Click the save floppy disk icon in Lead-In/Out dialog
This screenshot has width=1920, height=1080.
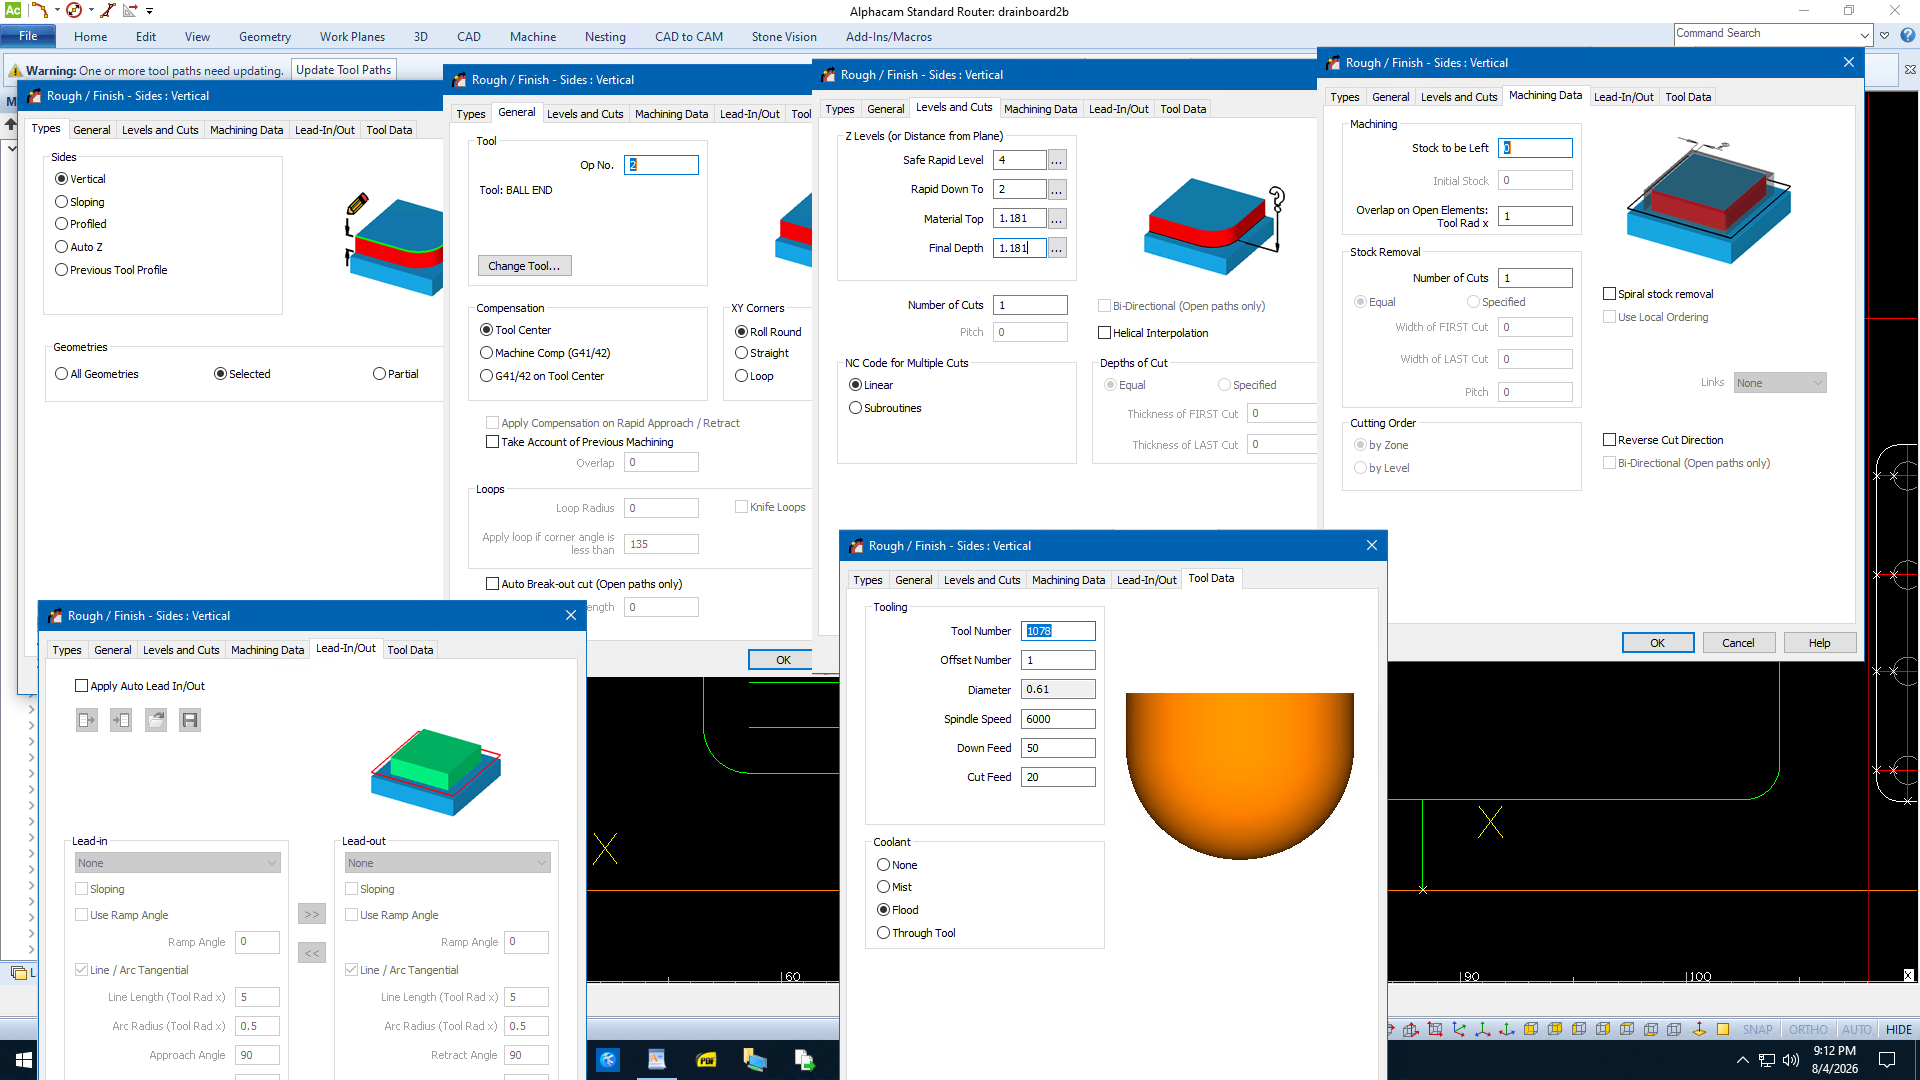190,720
